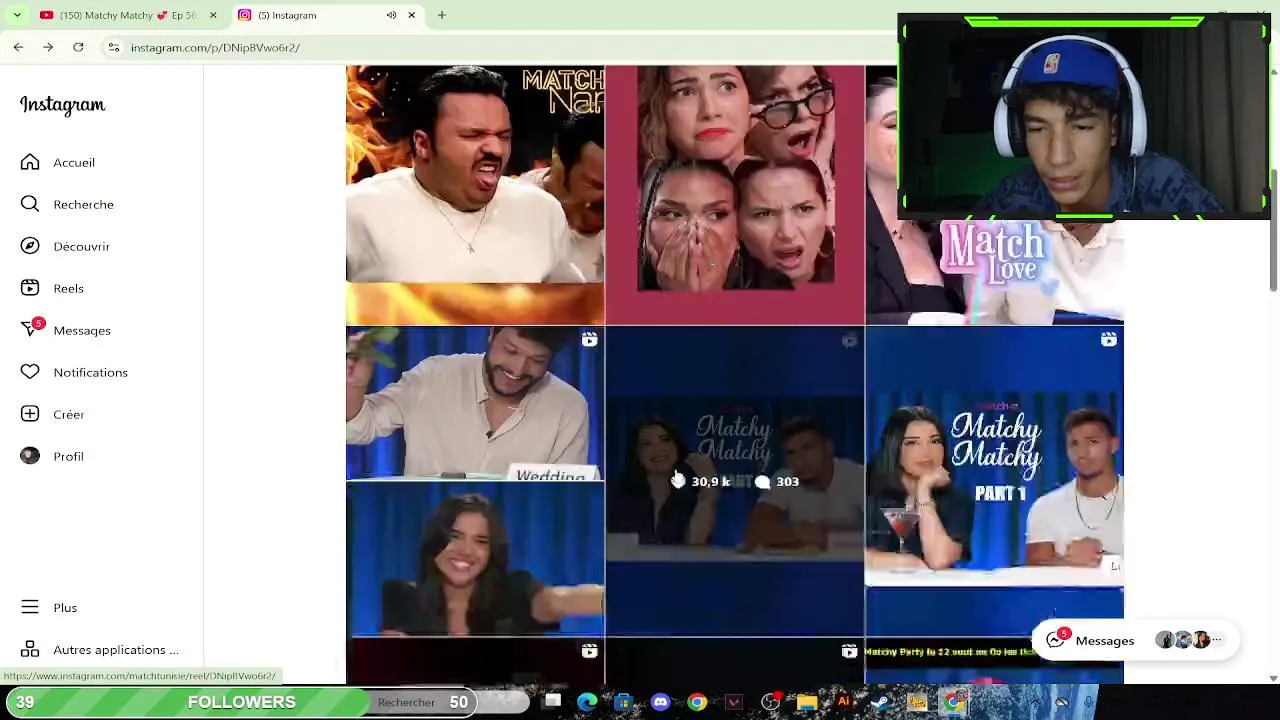Open the Messages icon with red badge
The width and height of the screenshot is (1280, 720).
[x=32, y=329]
